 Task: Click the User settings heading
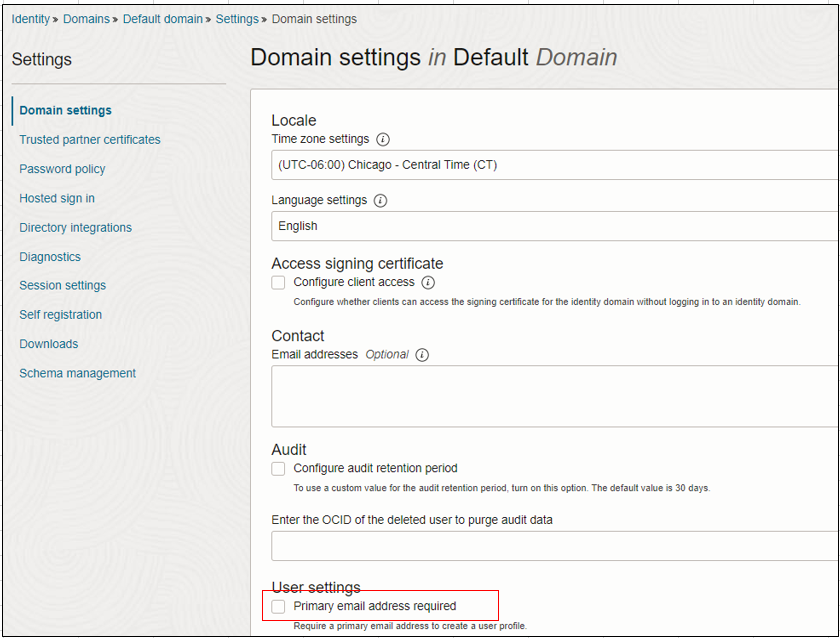(316, 588)
